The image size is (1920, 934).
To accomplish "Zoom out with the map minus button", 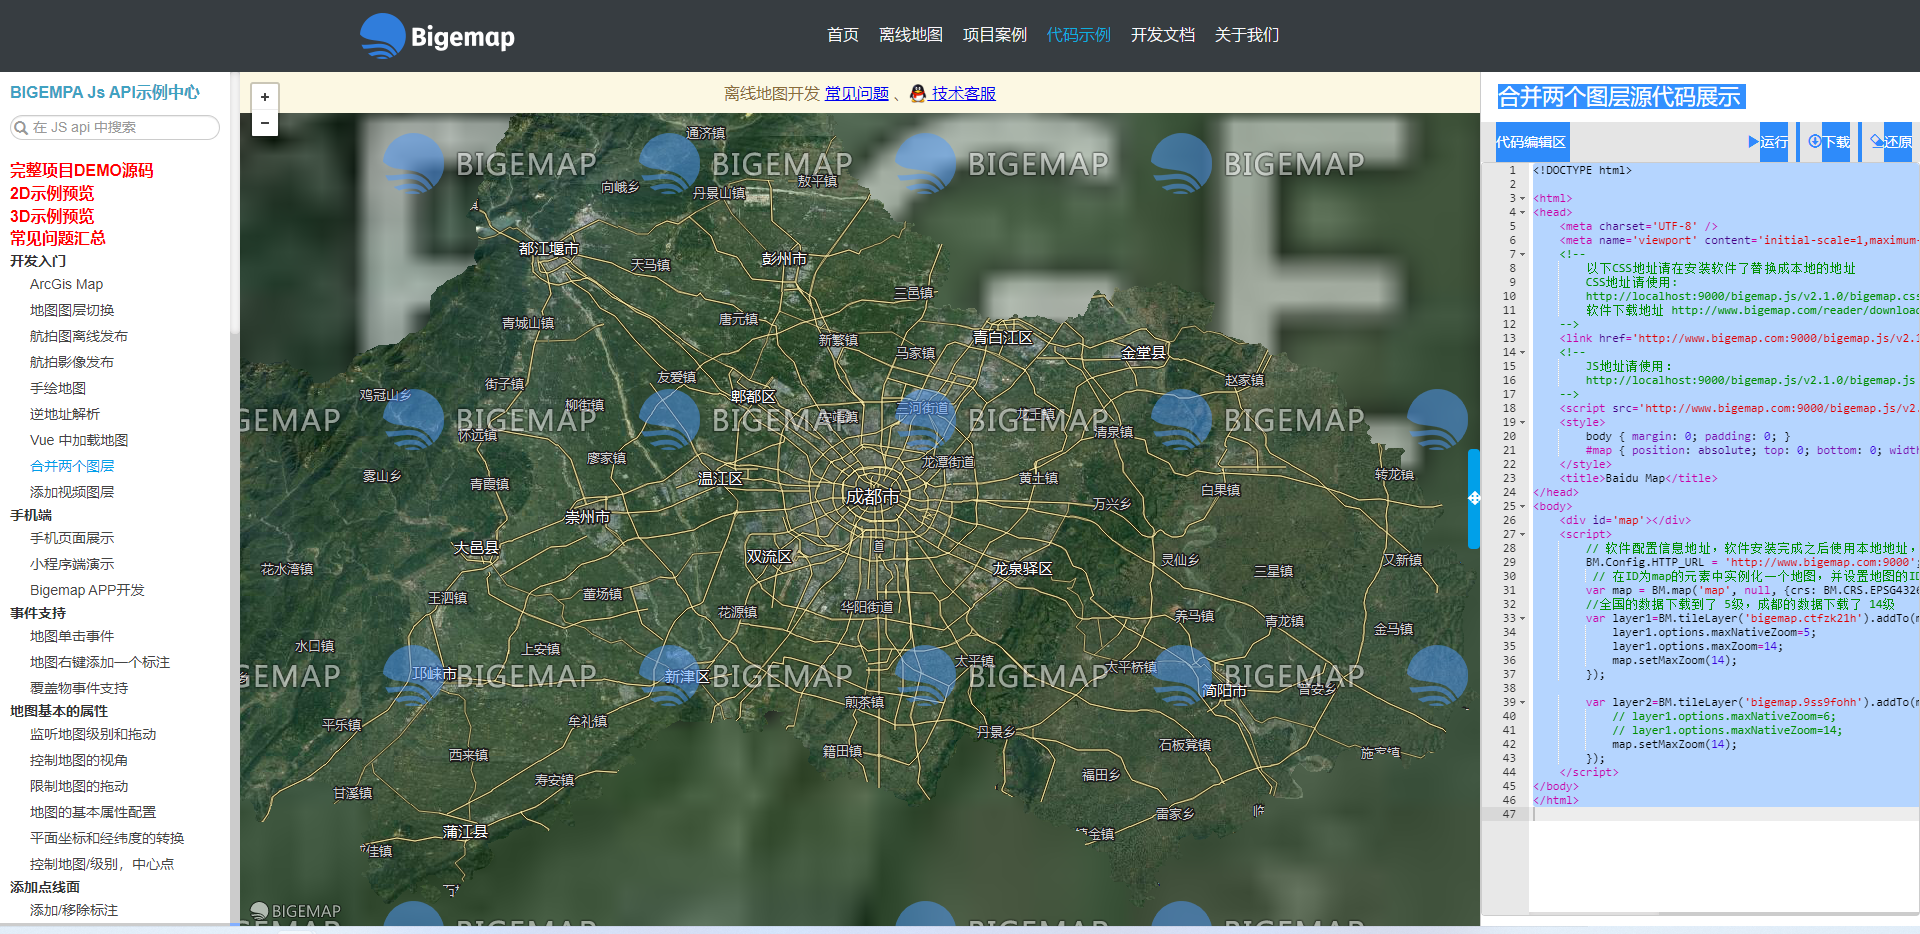I will pyautogui.click(x=265, y=123).
